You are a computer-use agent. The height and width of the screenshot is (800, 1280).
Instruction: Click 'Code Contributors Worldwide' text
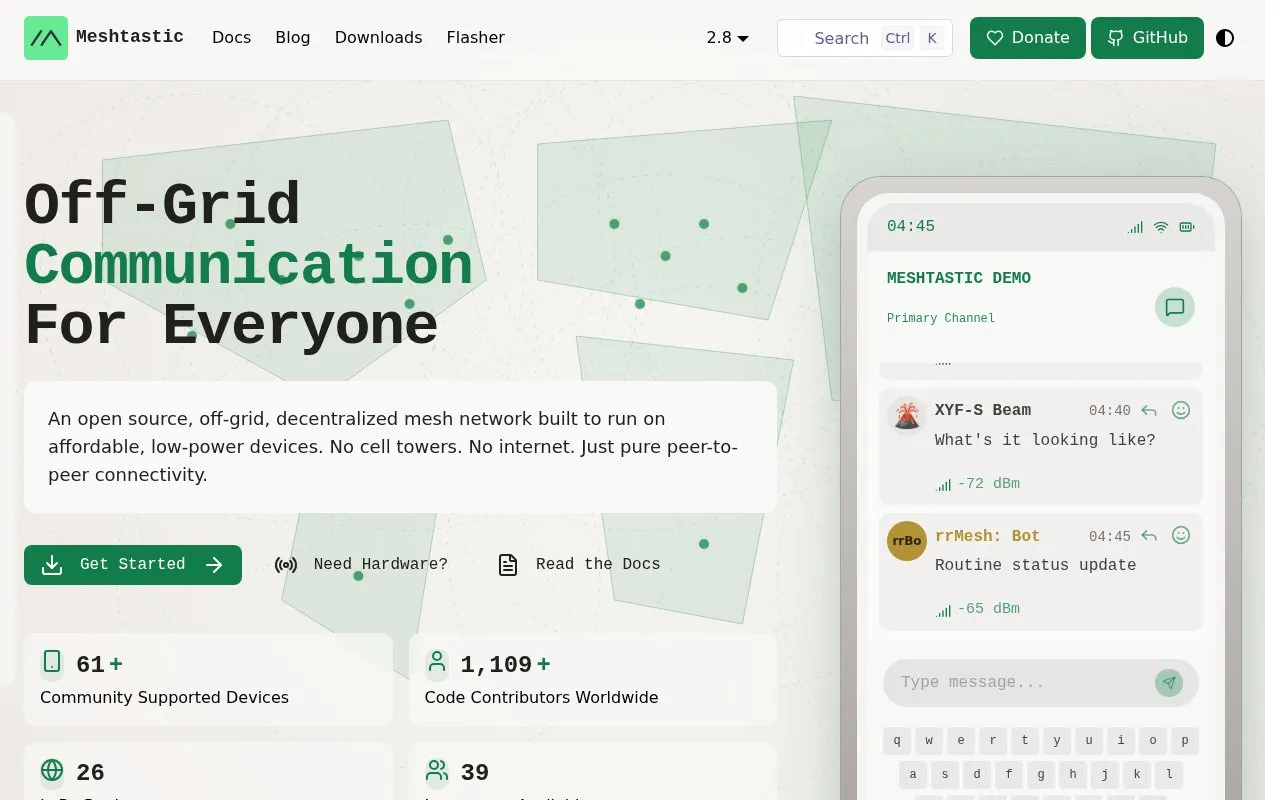[541, 698]
